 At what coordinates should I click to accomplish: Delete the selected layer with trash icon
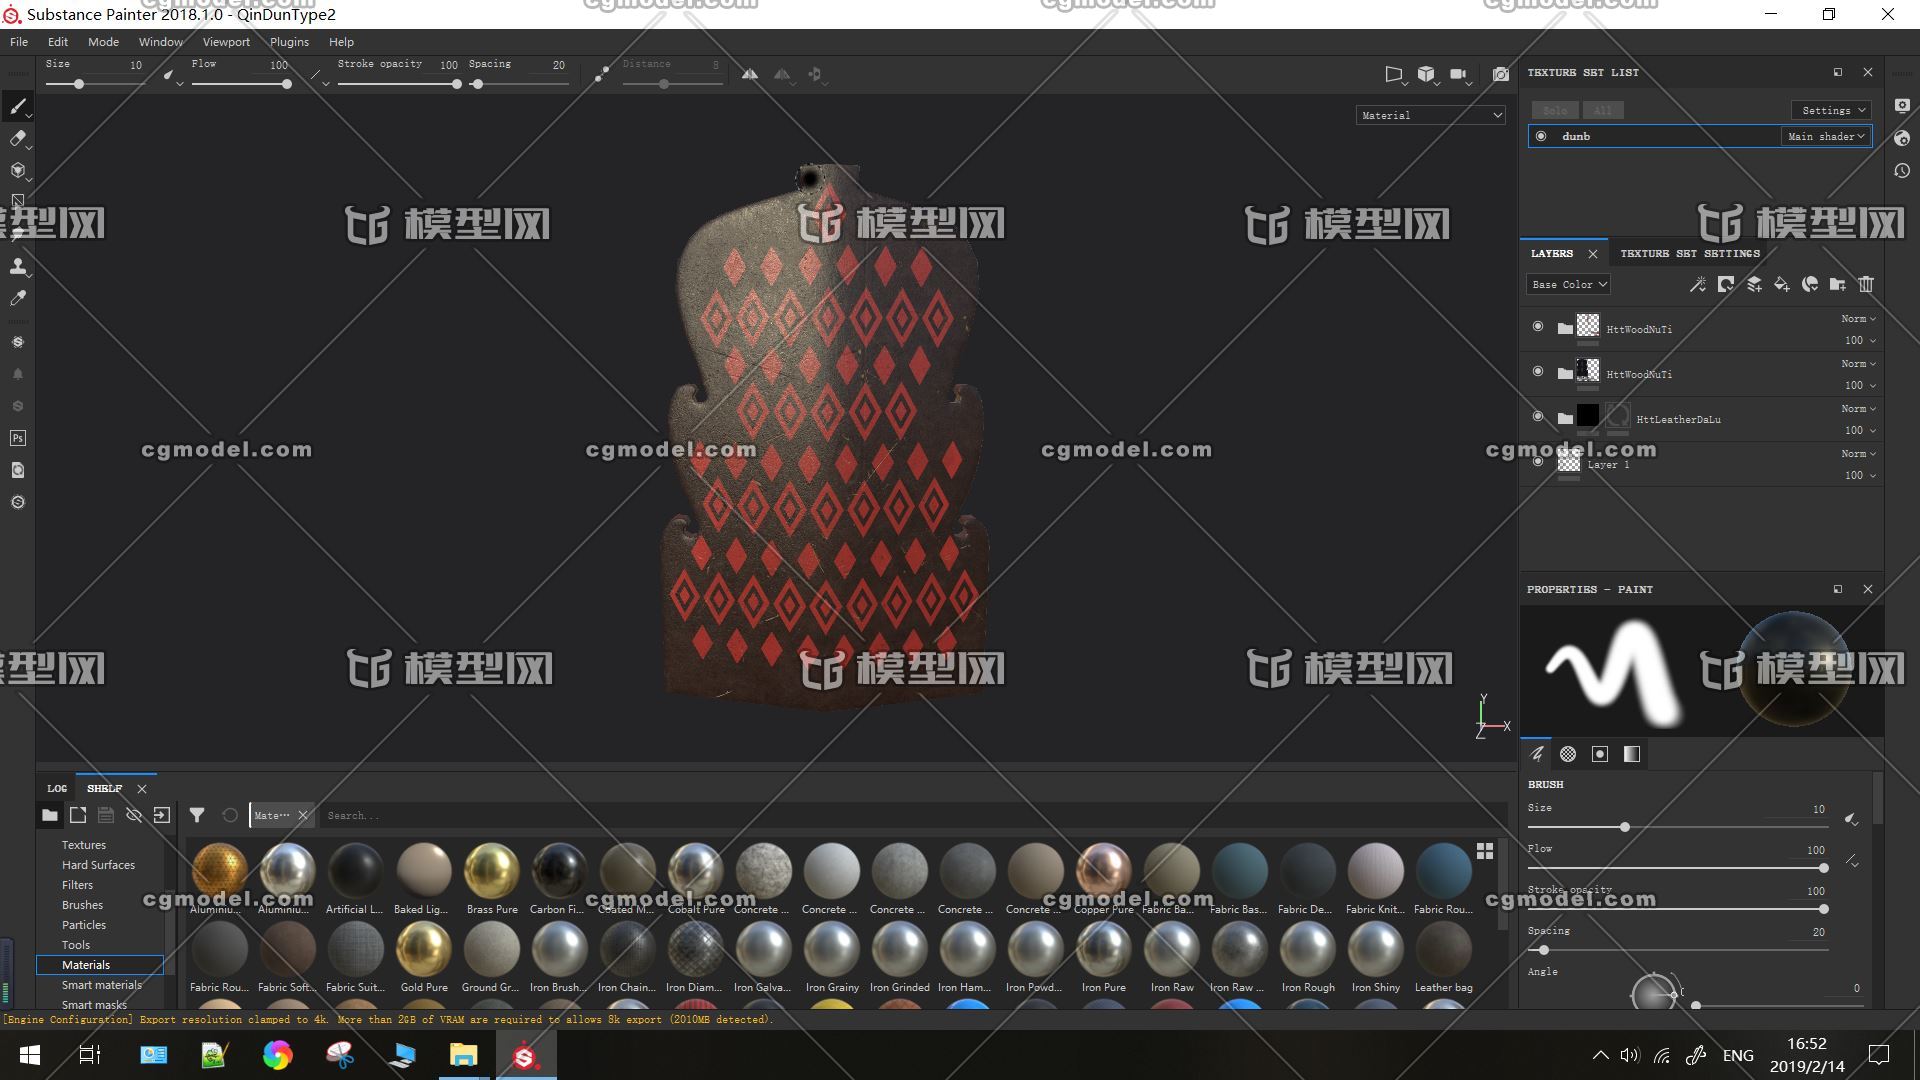point(1865,285)
